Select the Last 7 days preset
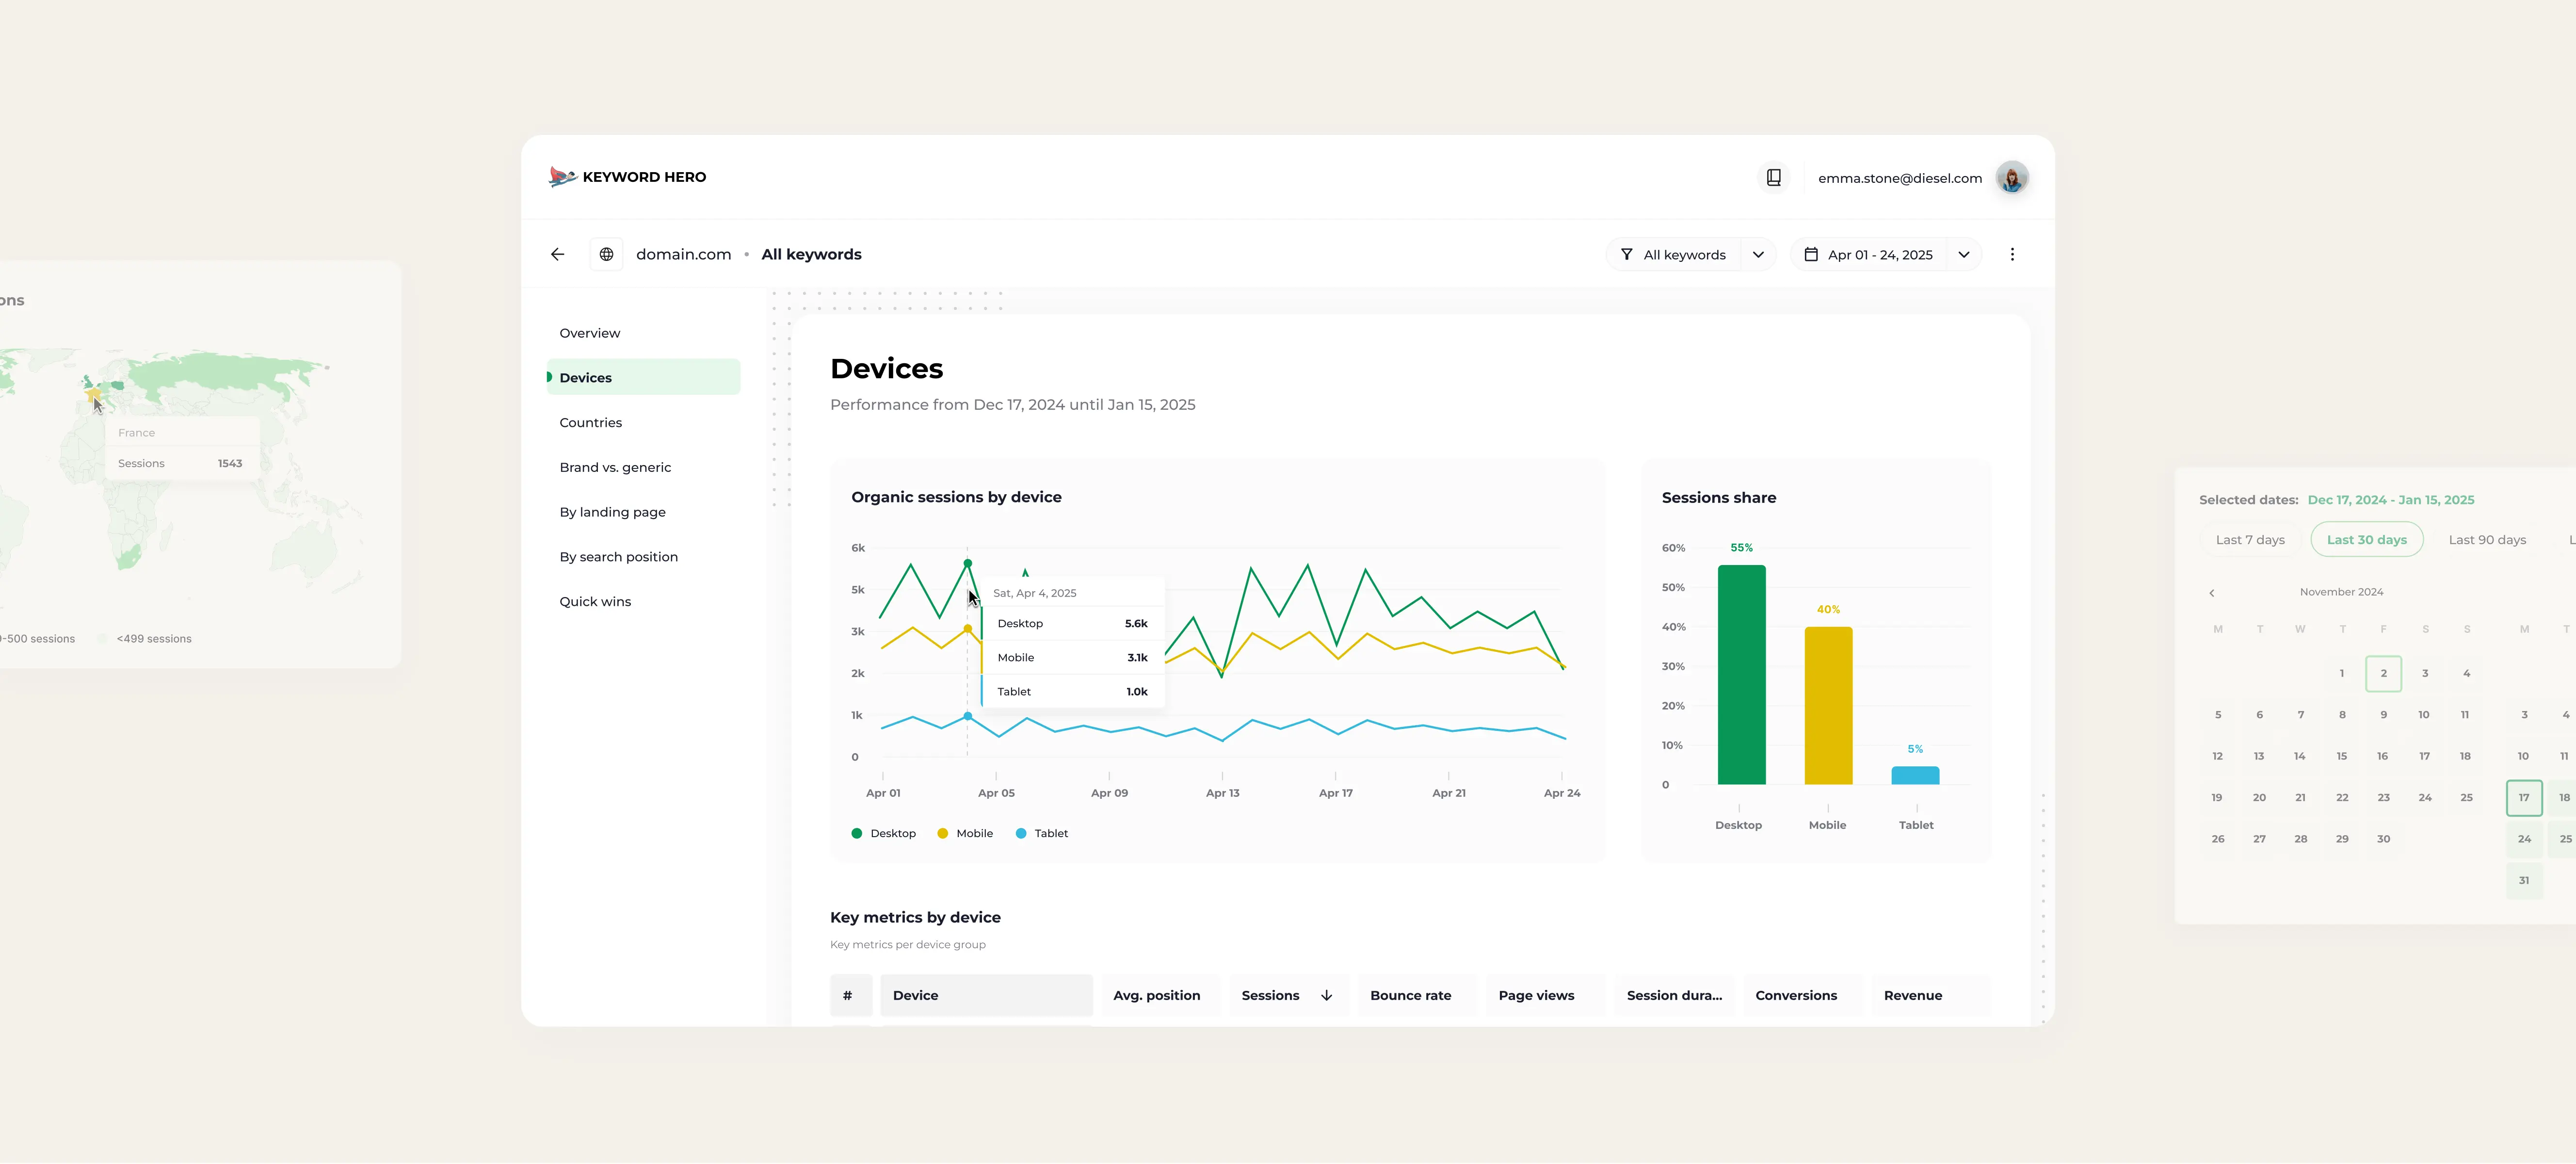Viewport: 2576px width, 1164px height. [x=2249, y=540]
